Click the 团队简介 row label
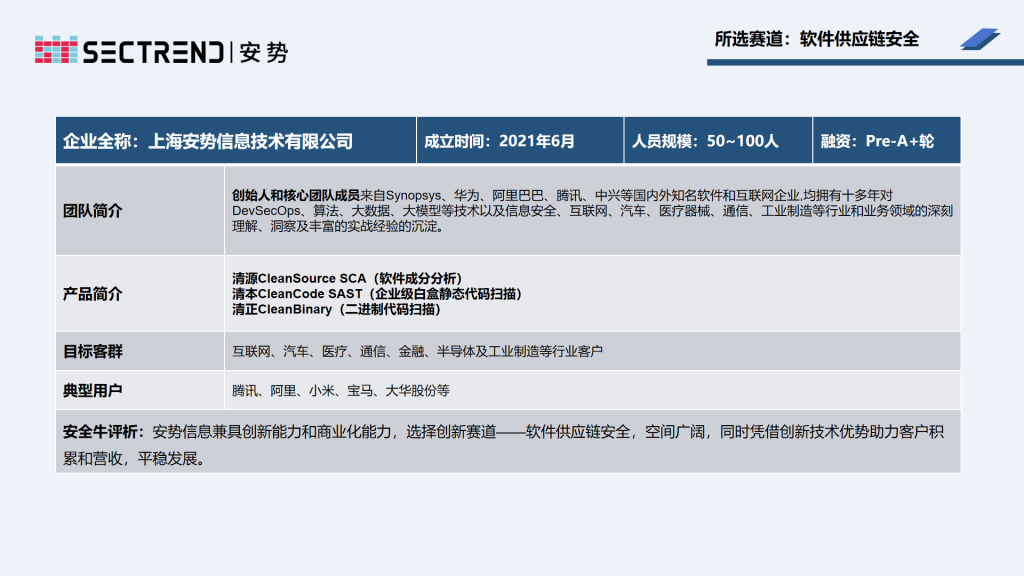1024x576 pixels. [x=92, y=211]
